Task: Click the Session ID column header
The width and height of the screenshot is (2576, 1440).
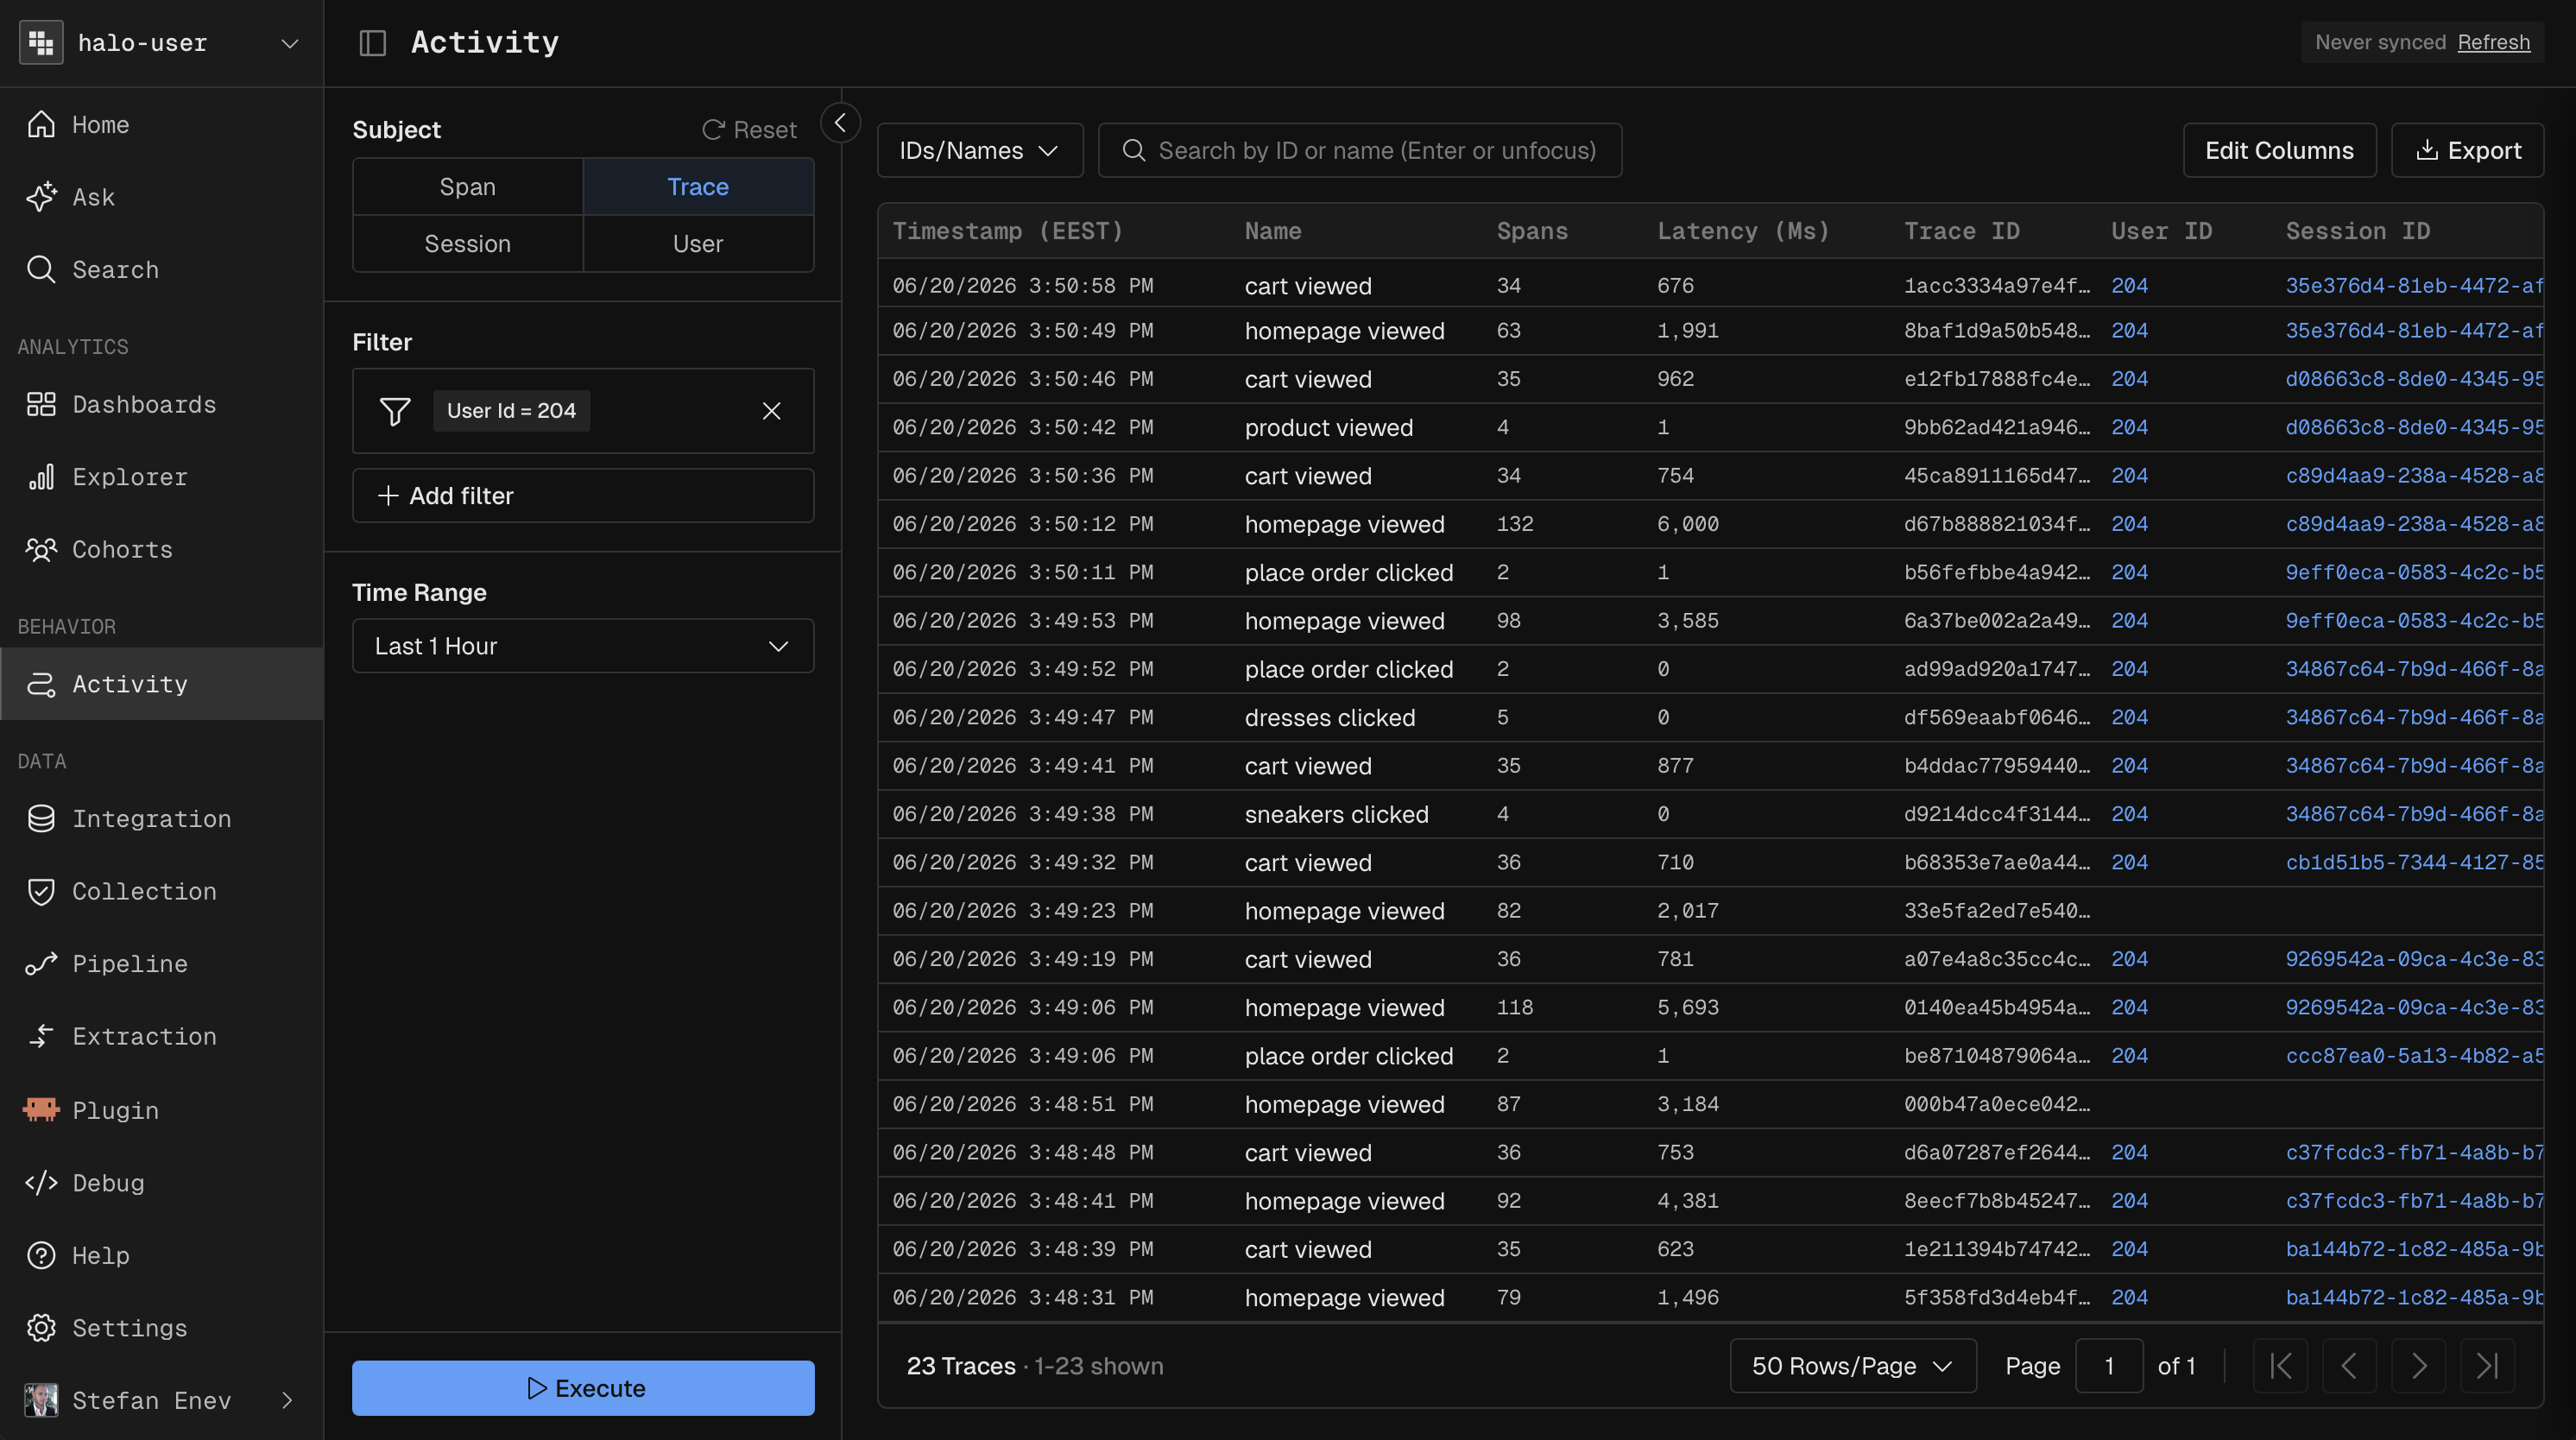Action: (x=2357, y=231)
